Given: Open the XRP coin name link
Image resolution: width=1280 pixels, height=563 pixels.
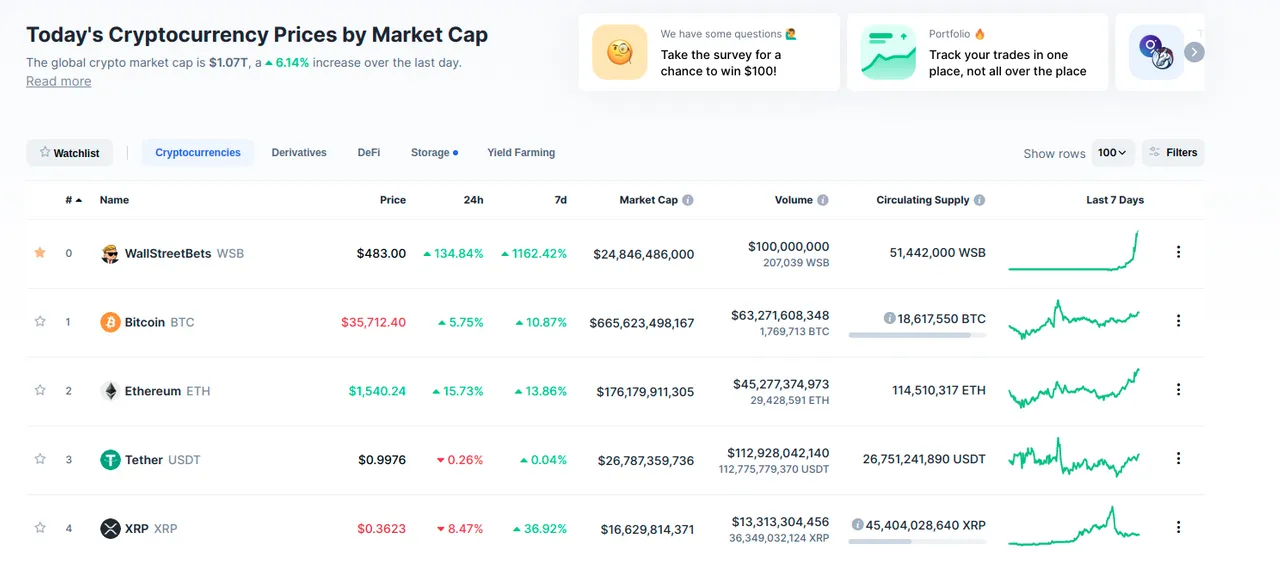Looking at the screenshot, I should click(151, 528).
